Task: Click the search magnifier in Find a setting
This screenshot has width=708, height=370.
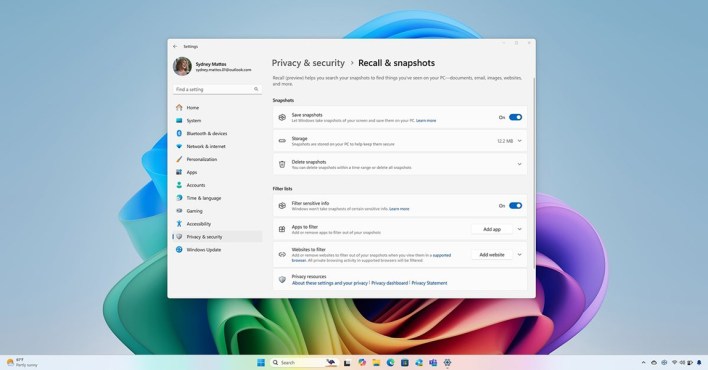Action: point(256,89)
